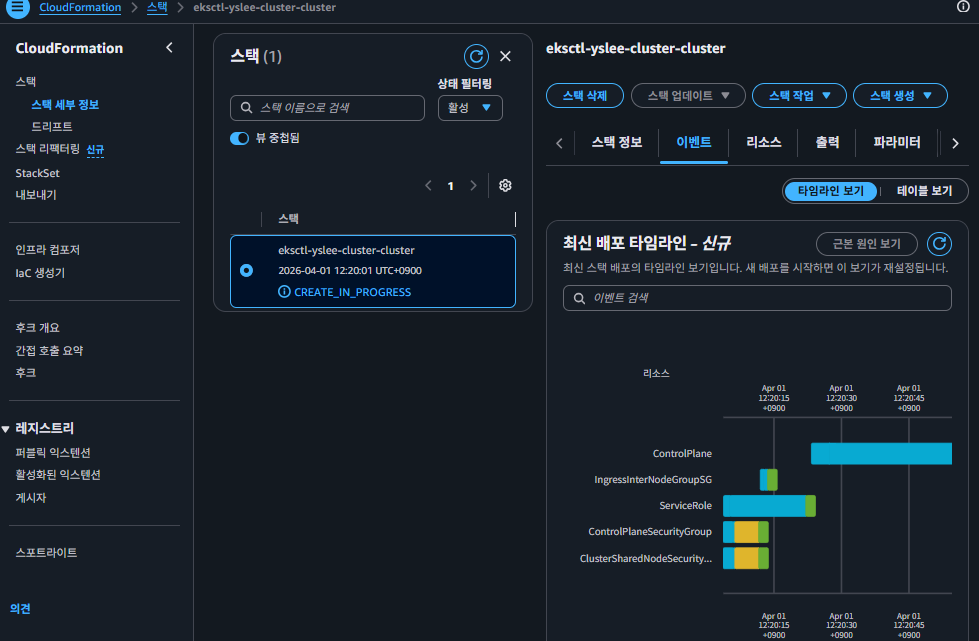979x641 pixels.
Task: Click the feedback link (의견)
Action: point(20,609)
